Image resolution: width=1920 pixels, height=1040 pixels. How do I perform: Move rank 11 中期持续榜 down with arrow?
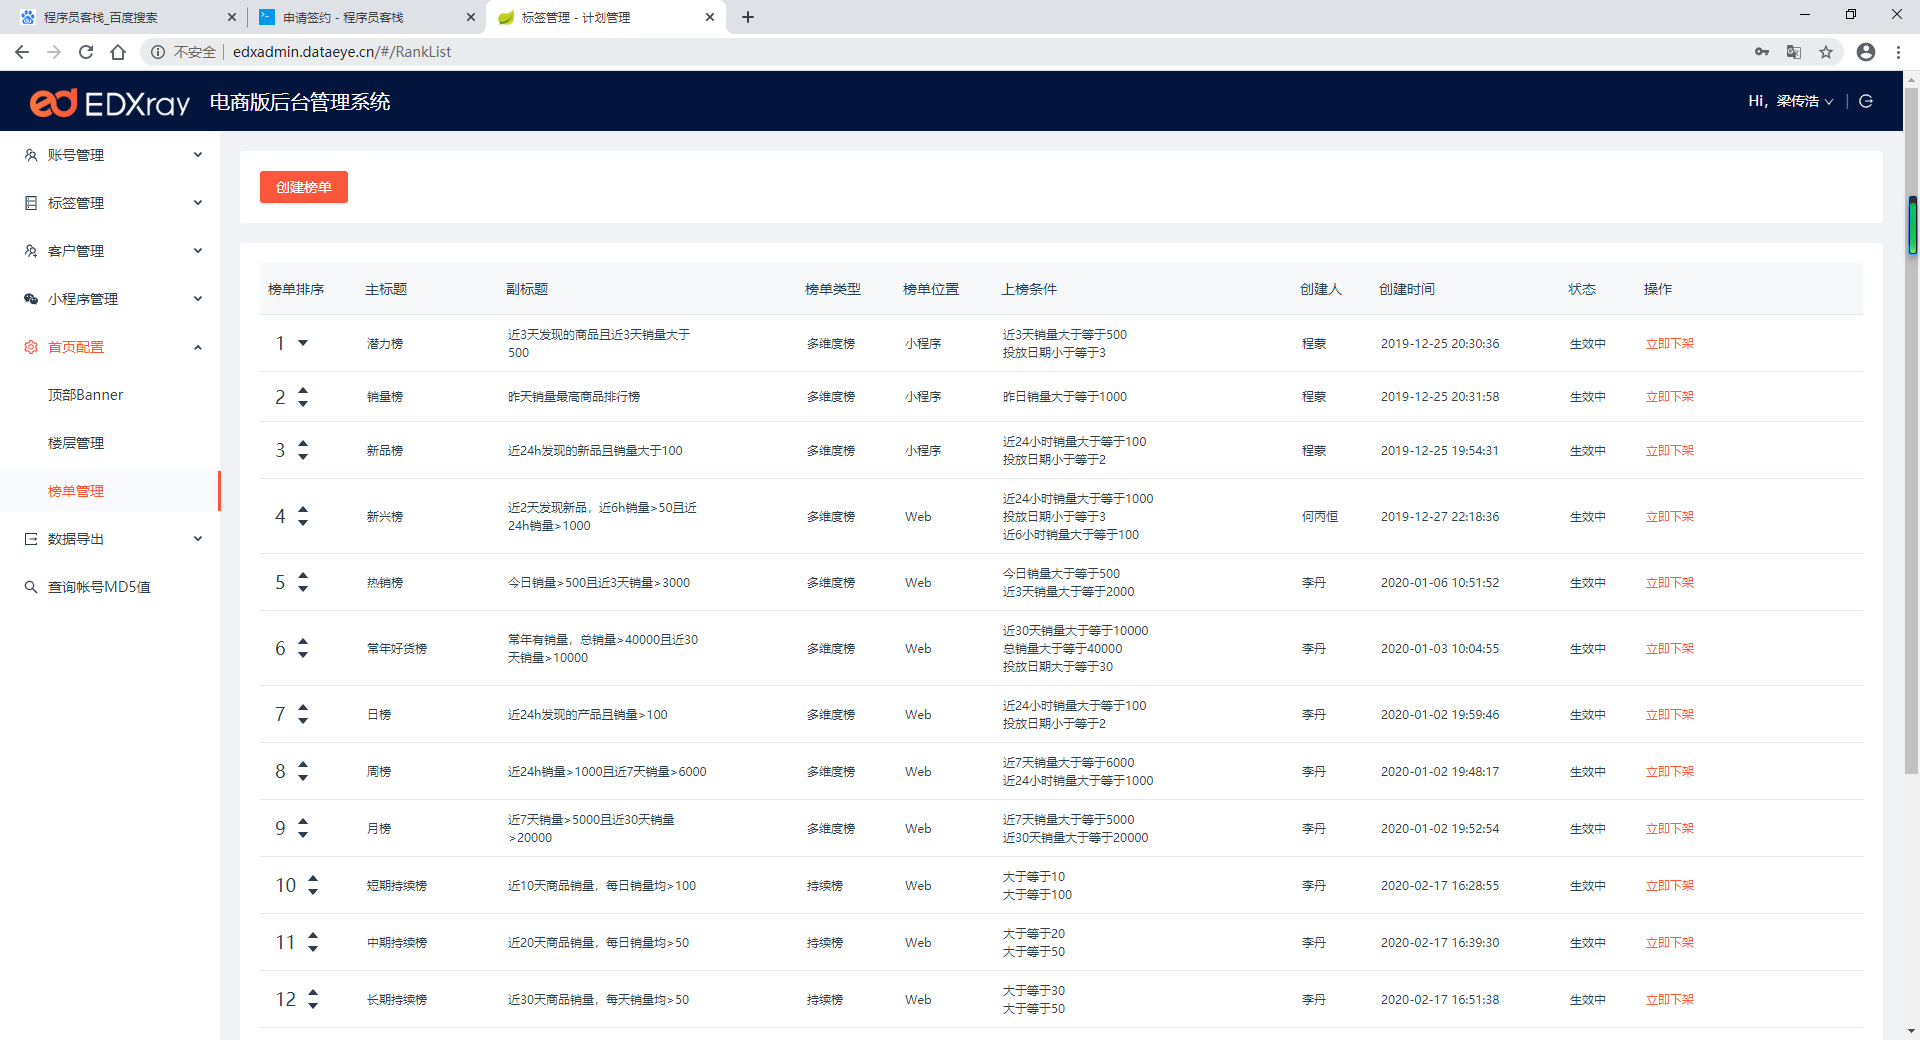pyautogui.click(x=313, y=949)
